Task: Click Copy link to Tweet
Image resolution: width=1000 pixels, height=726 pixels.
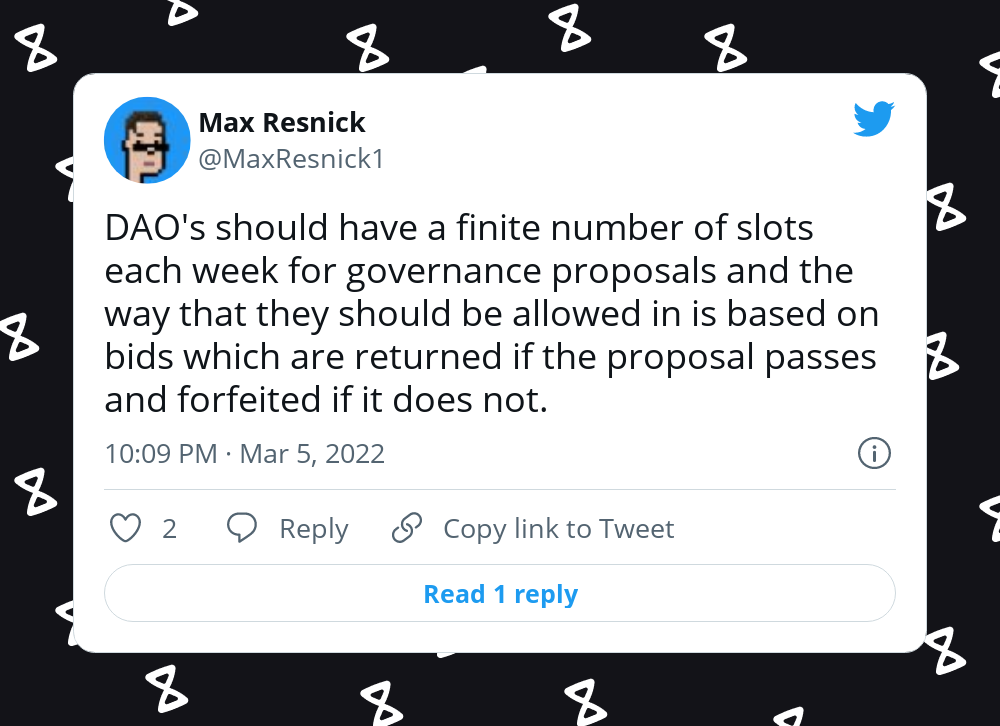Action: 558,528
